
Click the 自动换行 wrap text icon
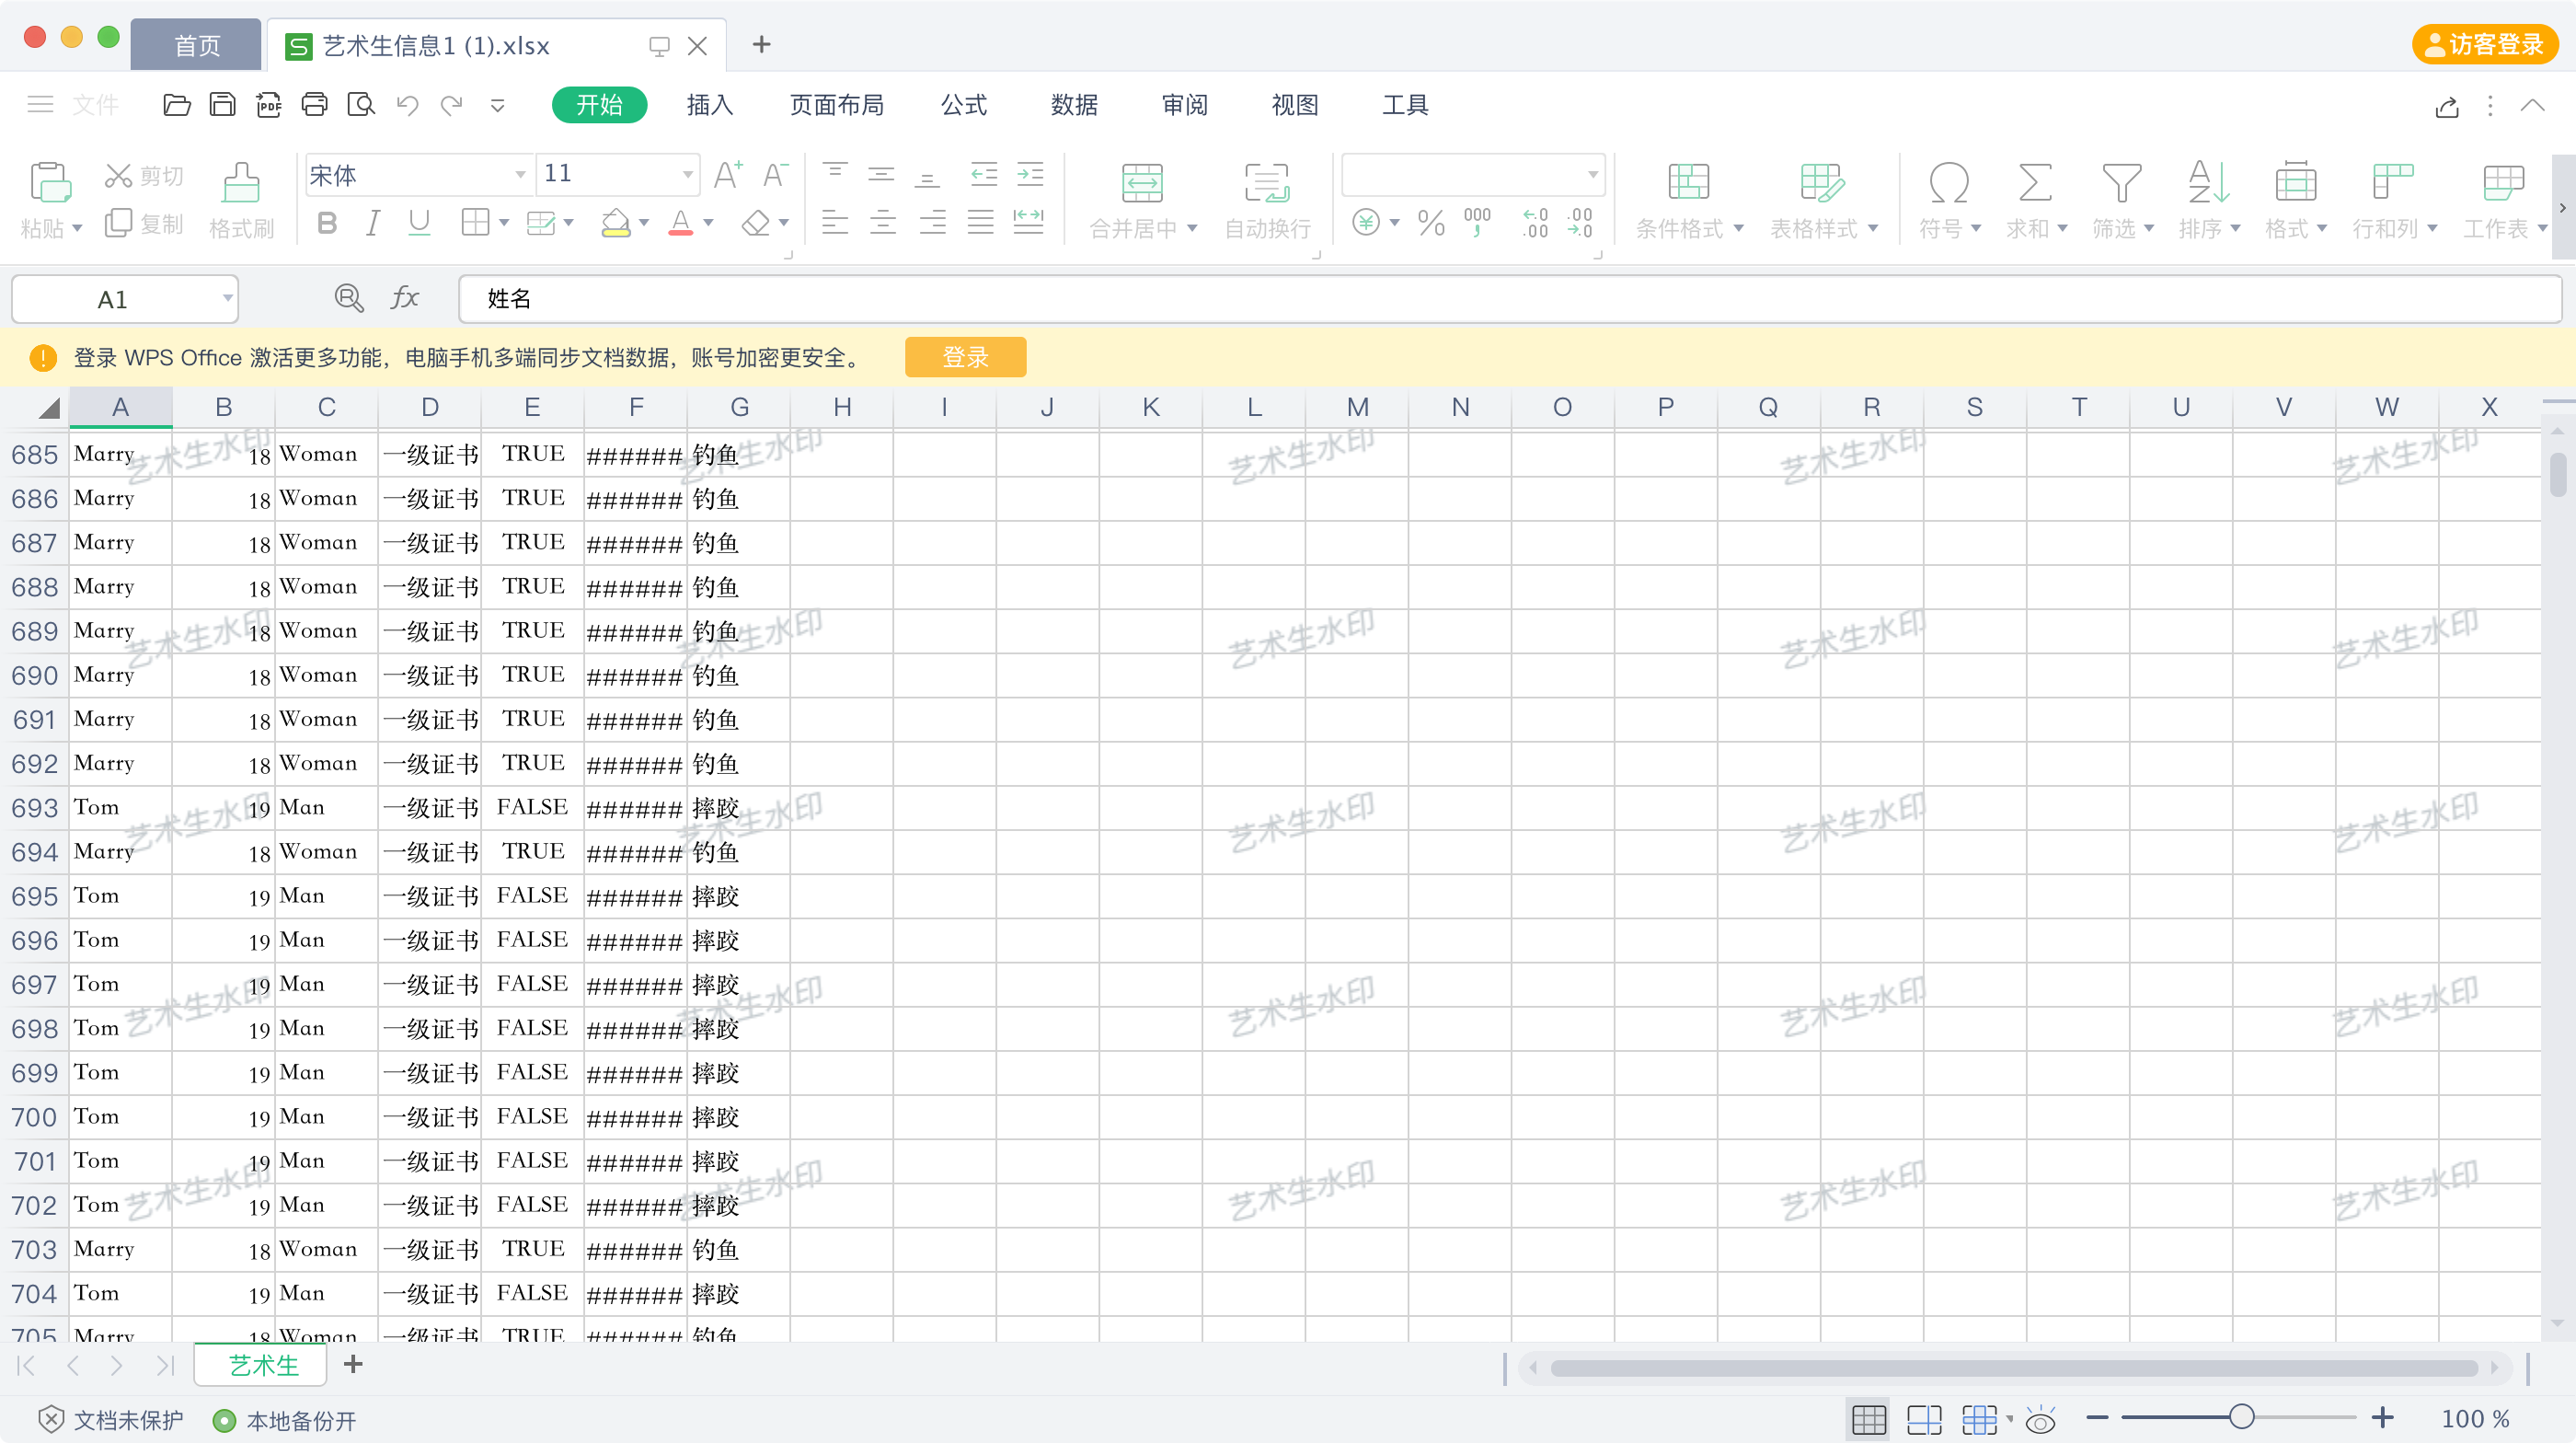tap(1267, 184)
